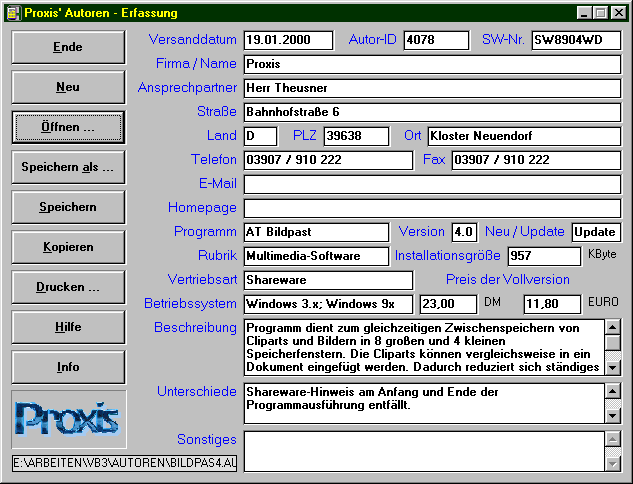Screen dimensions: 633x484
Task: Click inside the Unterschiede text area
Action: 424,404
